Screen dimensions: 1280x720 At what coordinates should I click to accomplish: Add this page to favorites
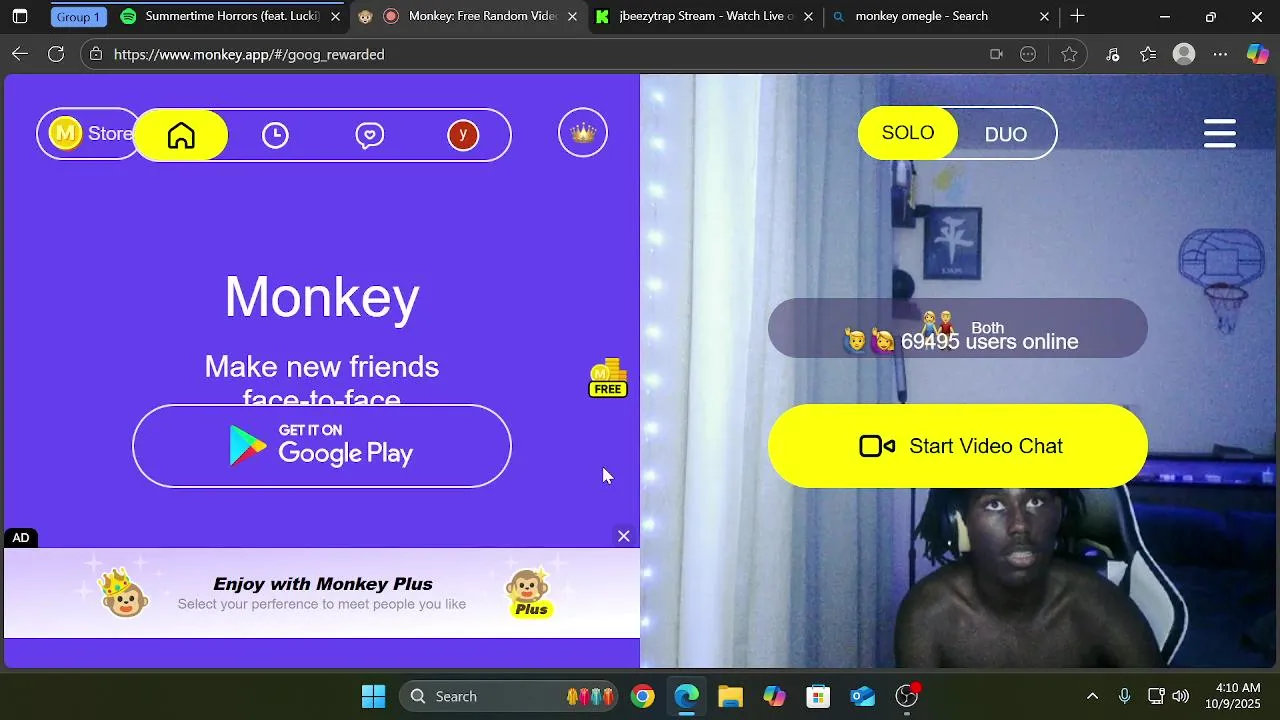point(1069,55)
